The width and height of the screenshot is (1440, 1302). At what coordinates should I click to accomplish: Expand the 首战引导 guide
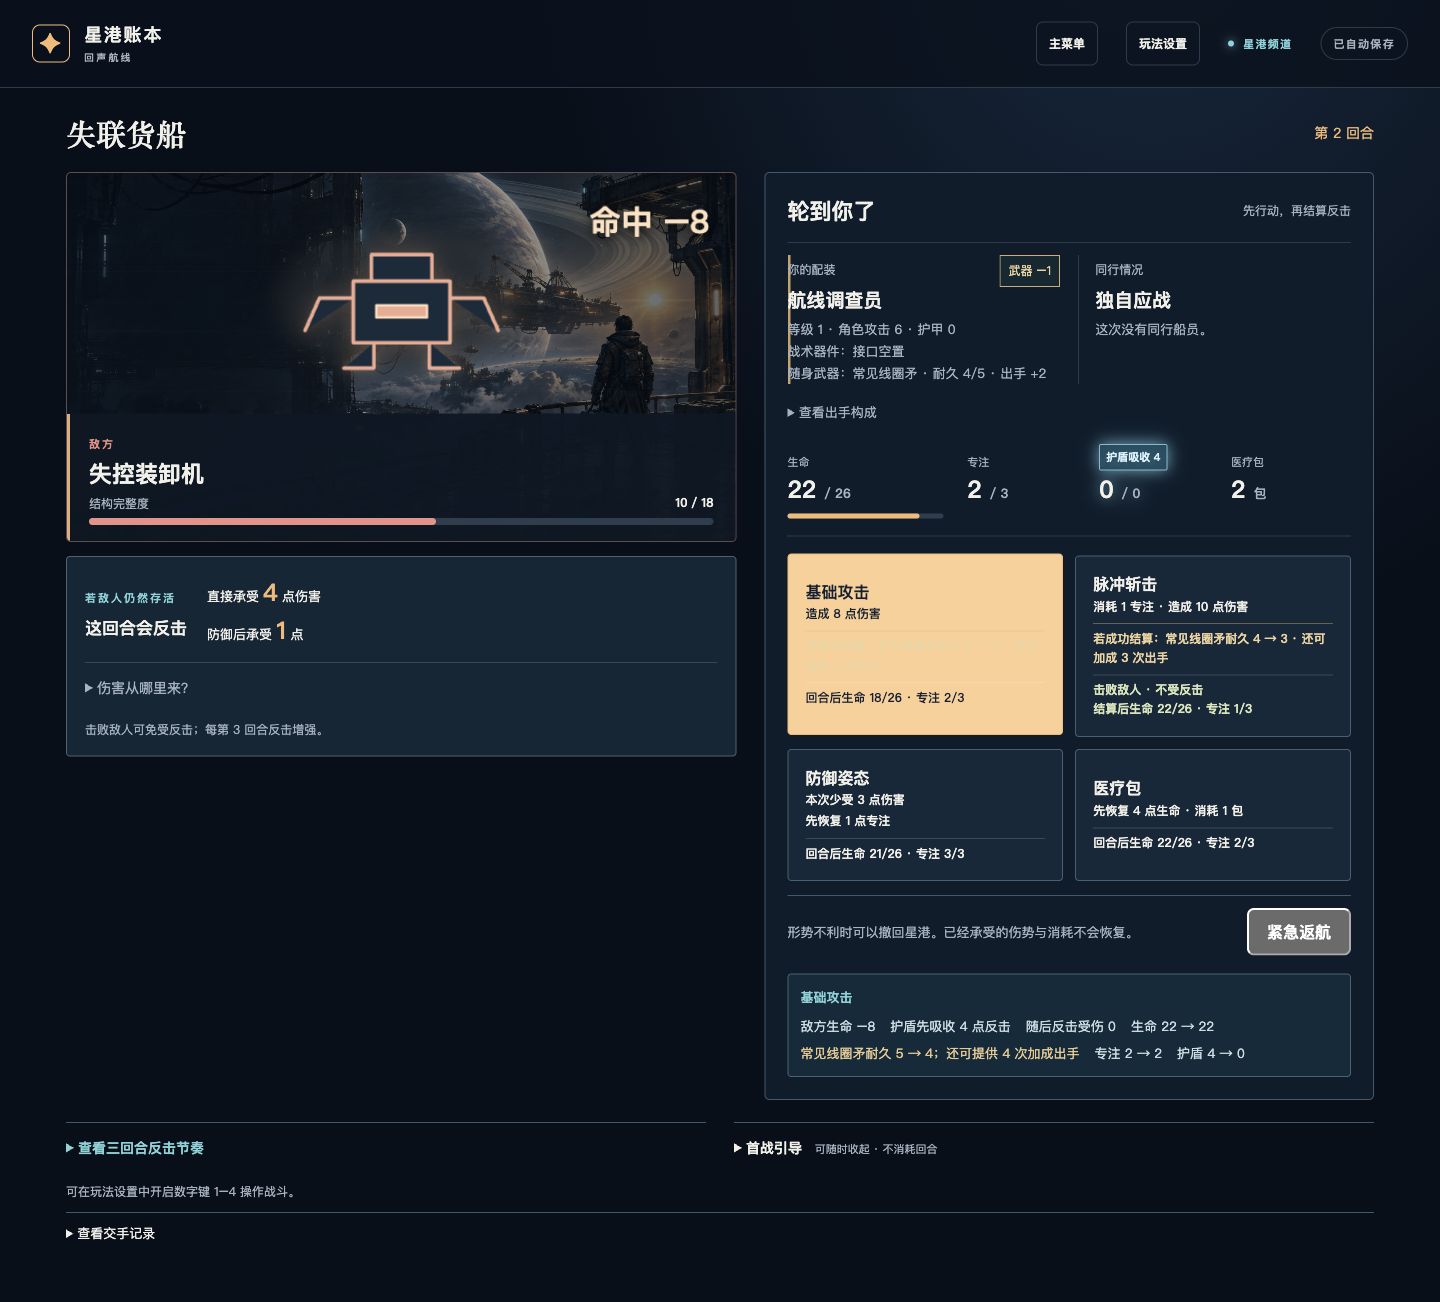[768, 1148]
